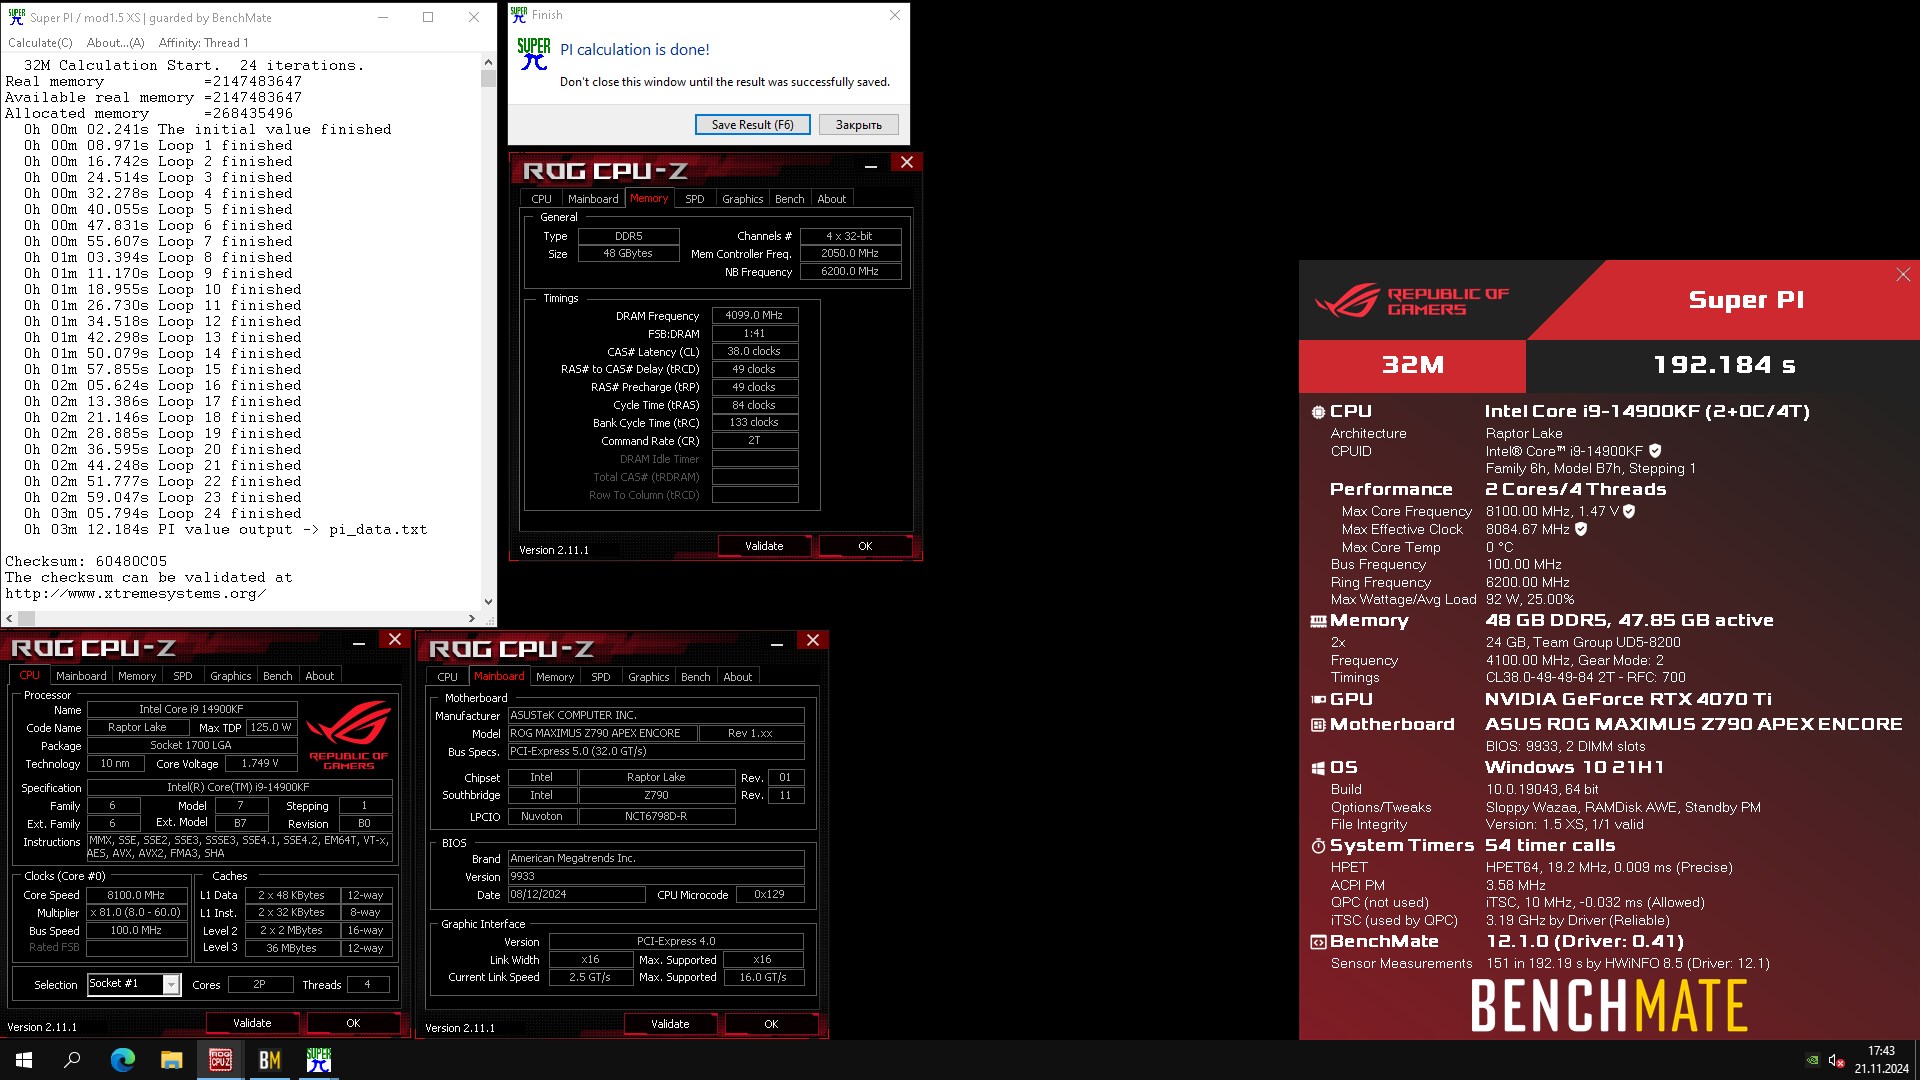
Task: Click the BenchMate section icon
Action: tap(1318, 942)
